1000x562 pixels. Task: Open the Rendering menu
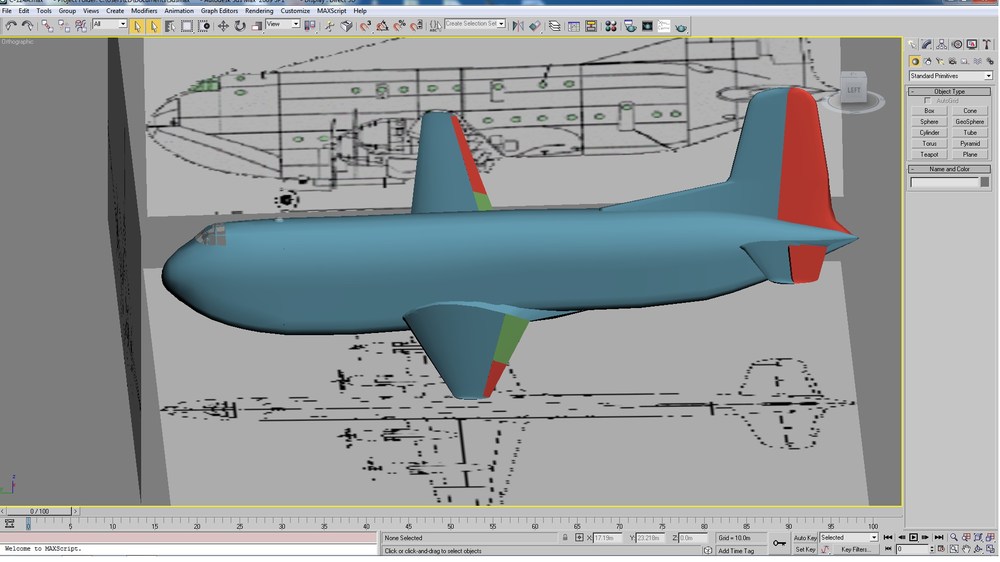click(259, 11)
